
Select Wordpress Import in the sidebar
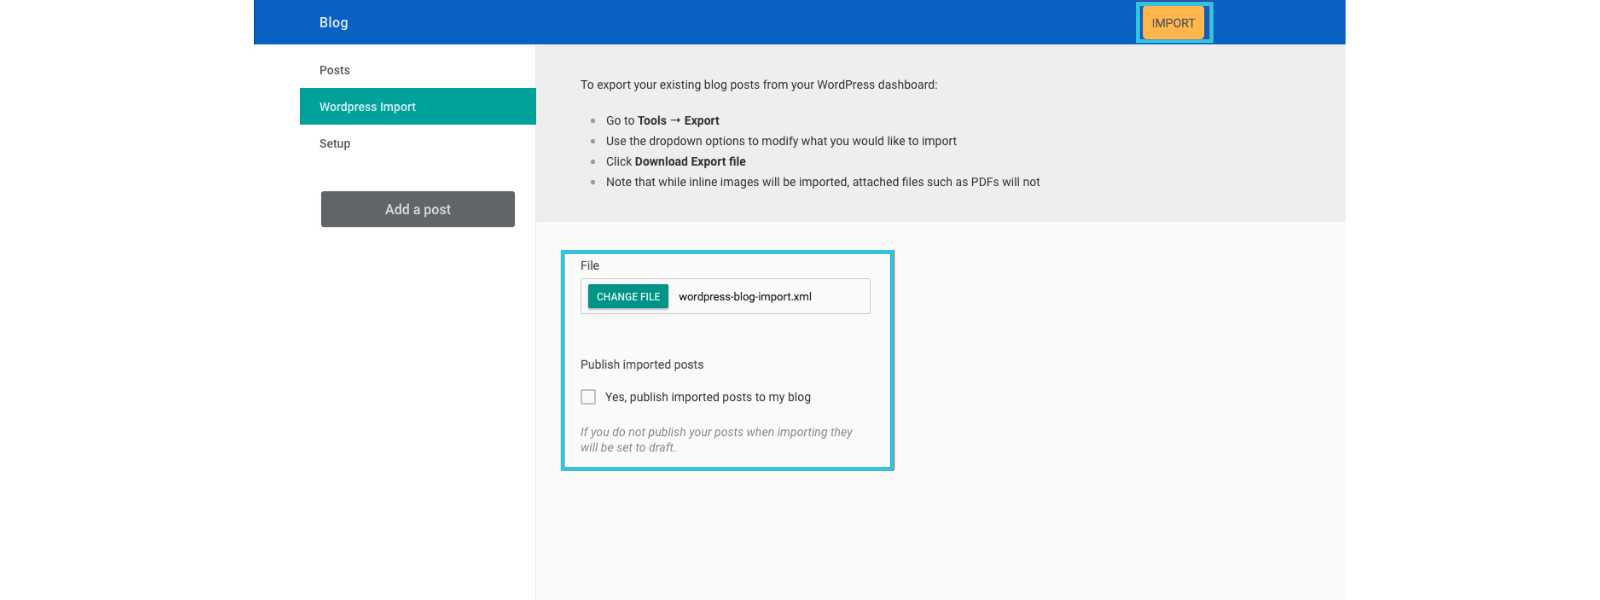(368, 107)
